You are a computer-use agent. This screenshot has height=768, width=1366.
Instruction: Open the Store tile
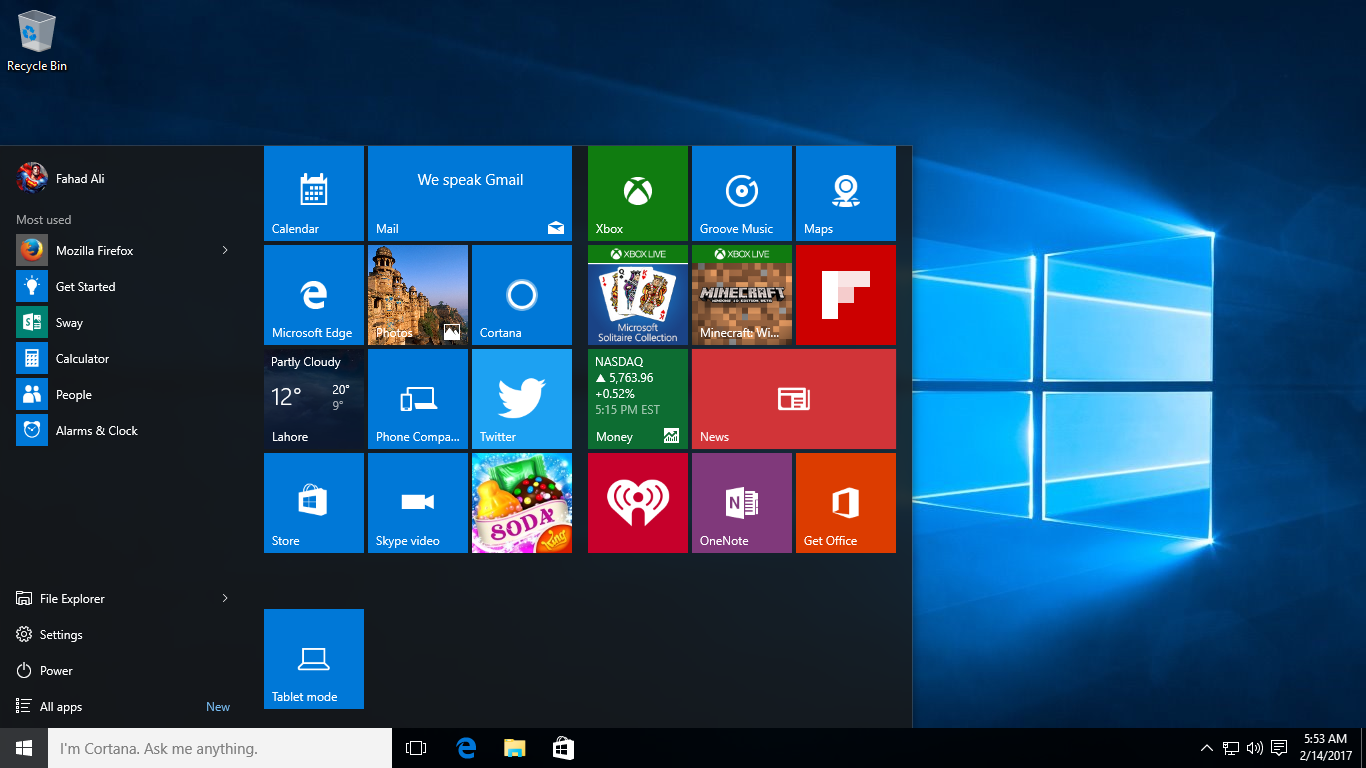point(314,503)
